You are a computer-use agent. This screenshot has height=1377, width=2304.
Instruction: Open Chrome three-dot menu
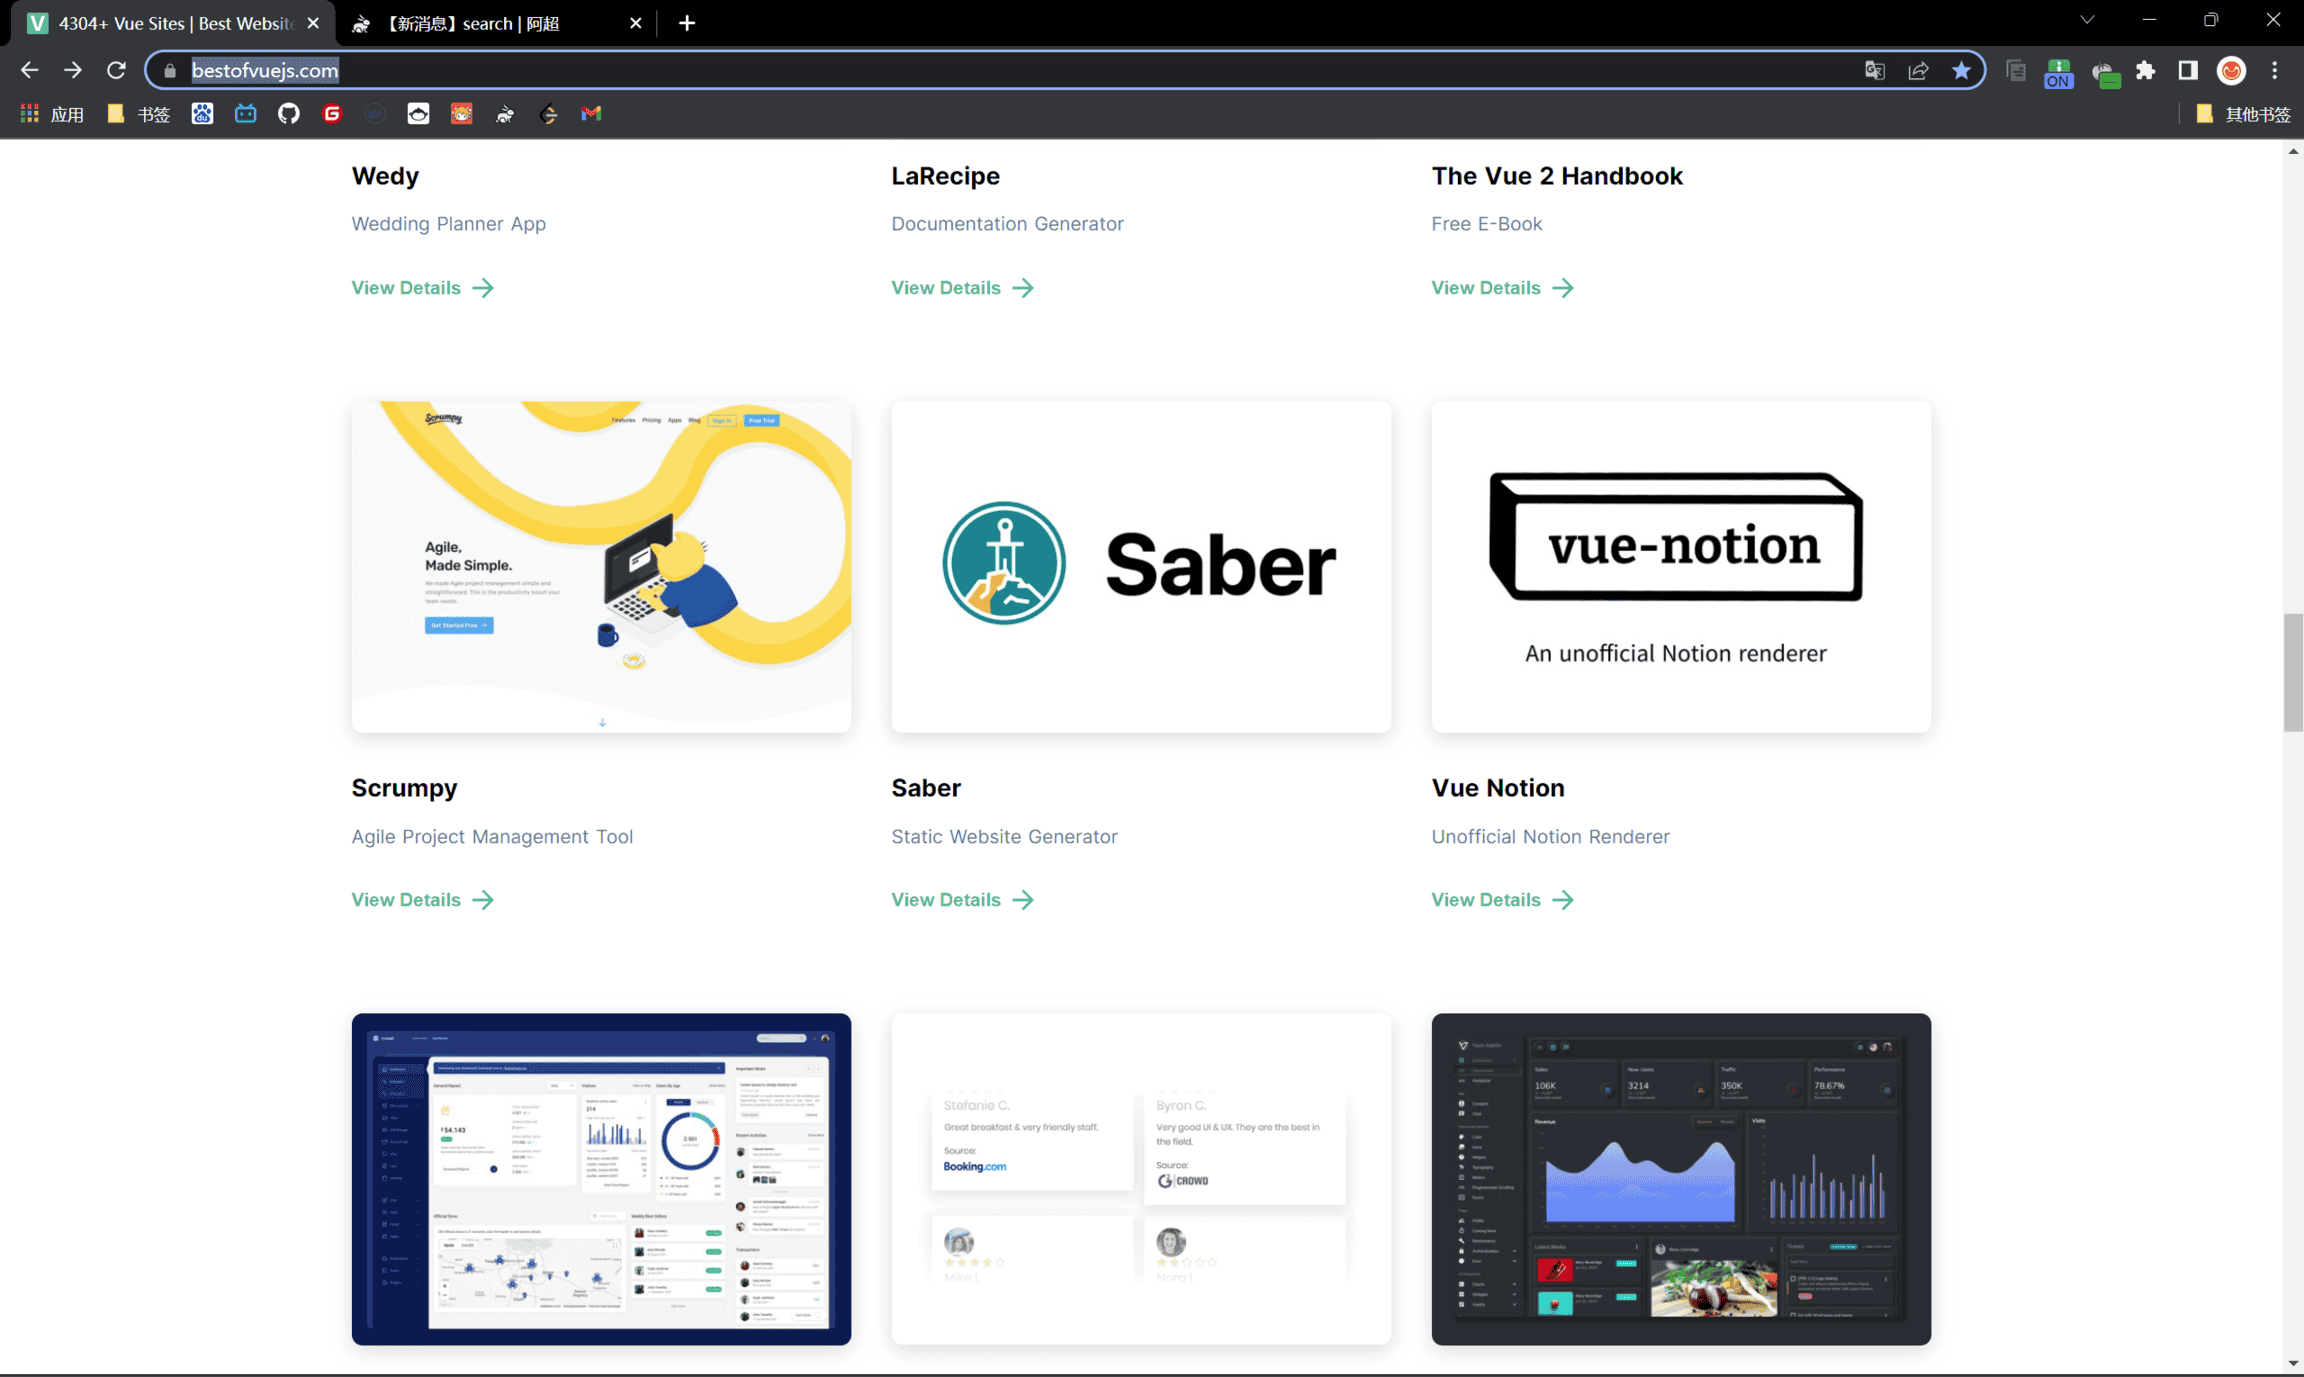point(2275,71)
